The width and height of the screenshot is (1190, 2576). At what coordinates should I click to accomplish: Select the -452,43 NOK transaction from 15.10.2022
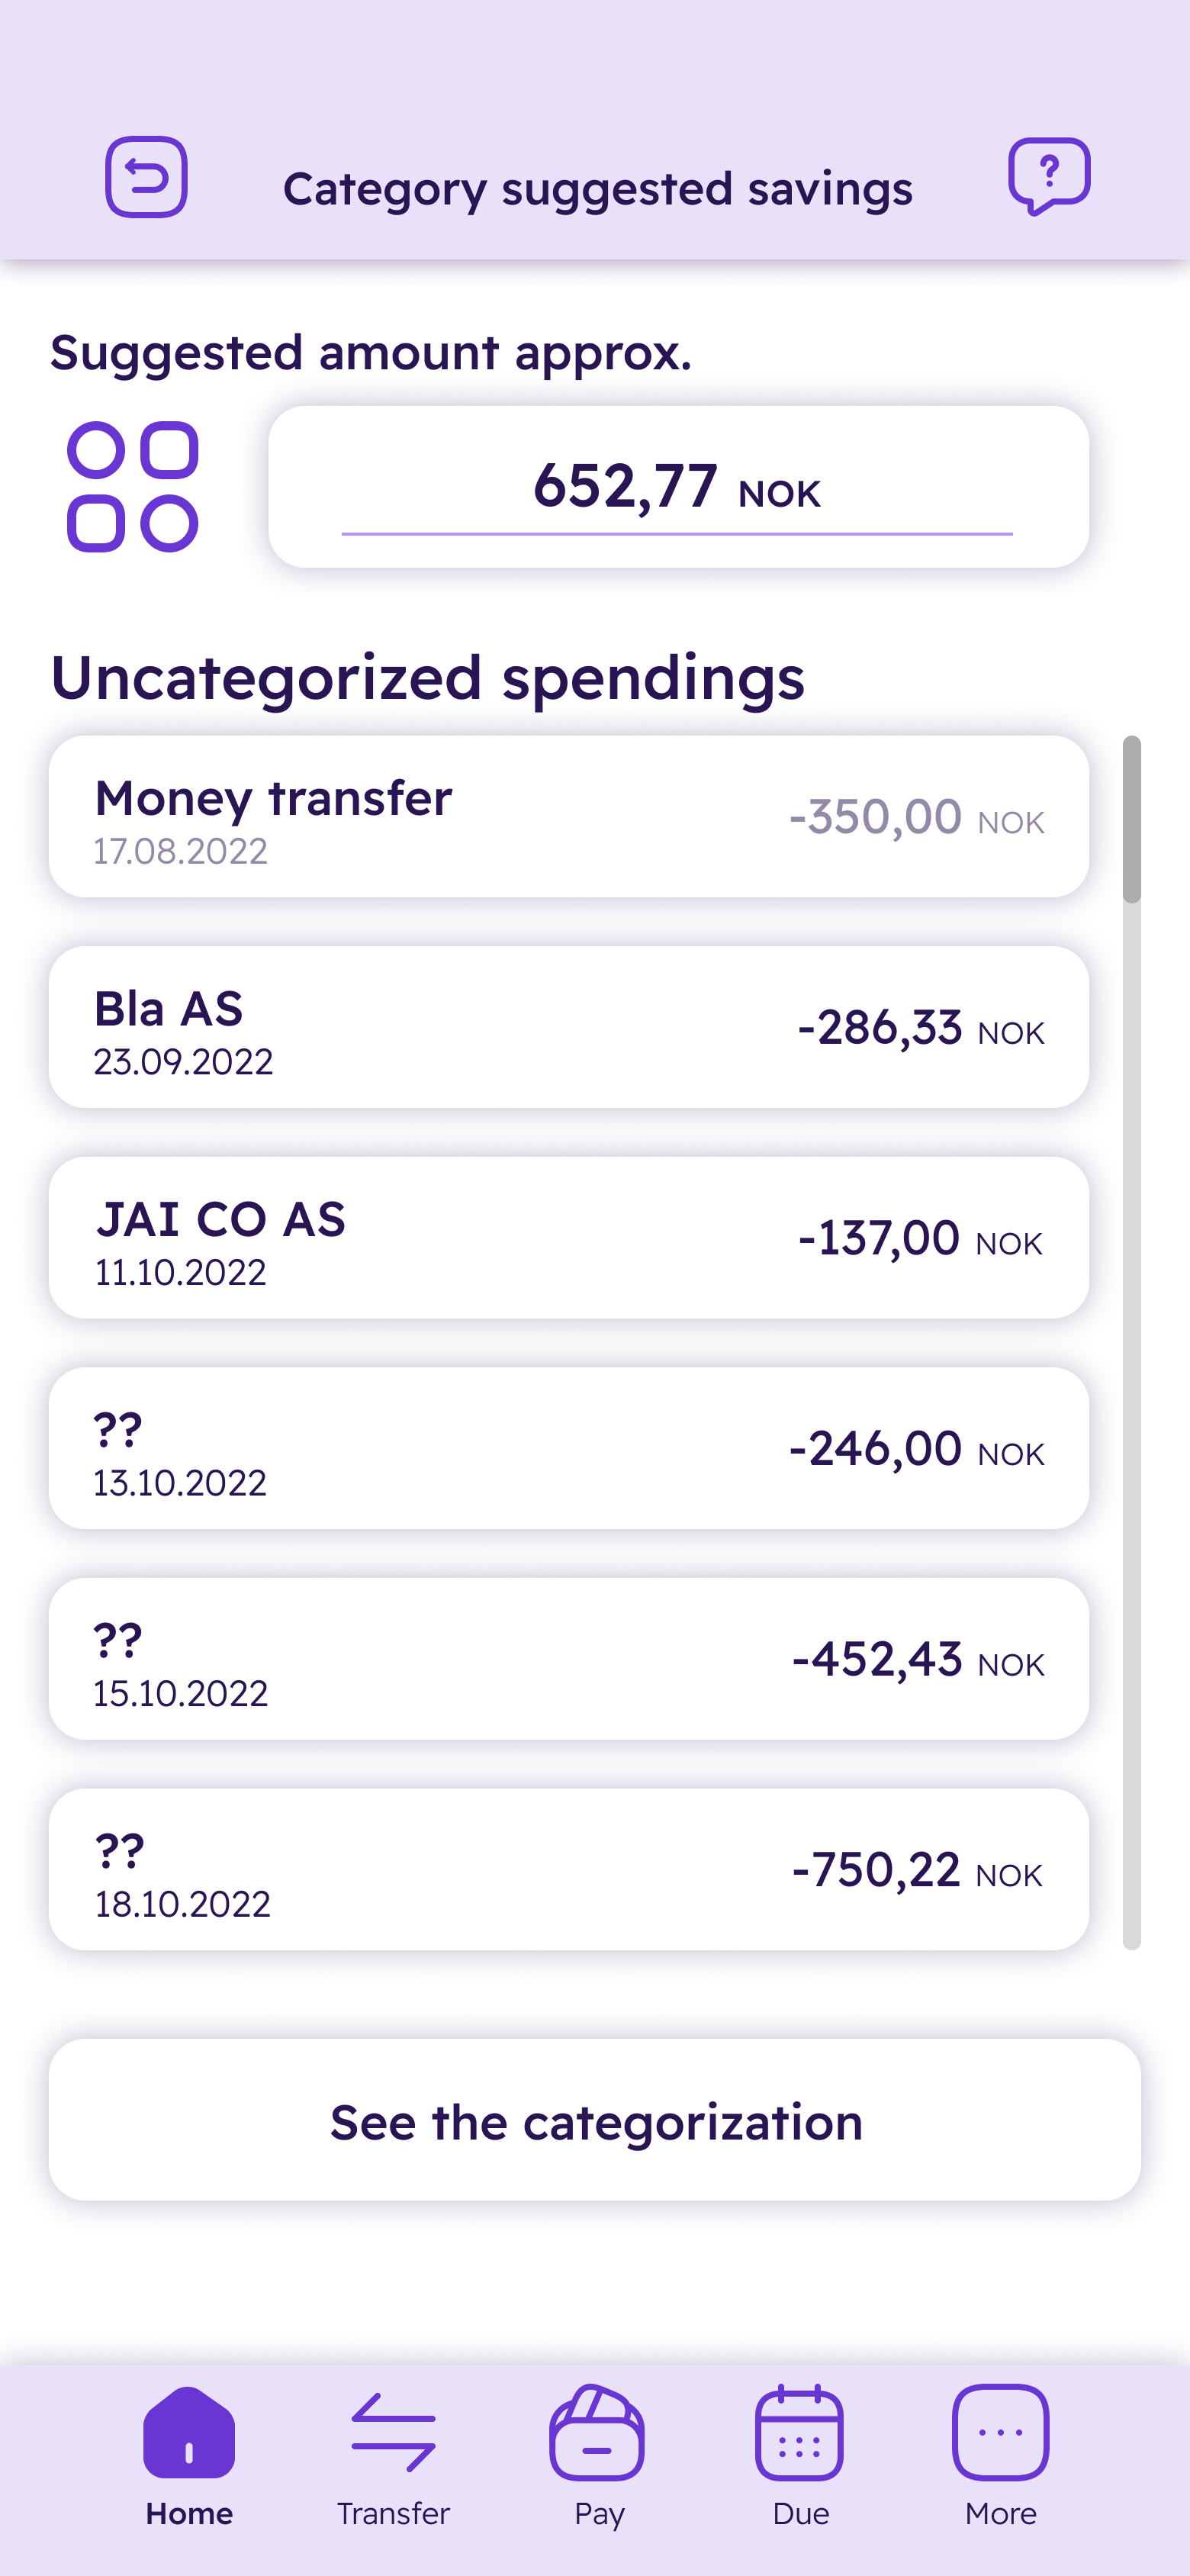[569, 1659]
